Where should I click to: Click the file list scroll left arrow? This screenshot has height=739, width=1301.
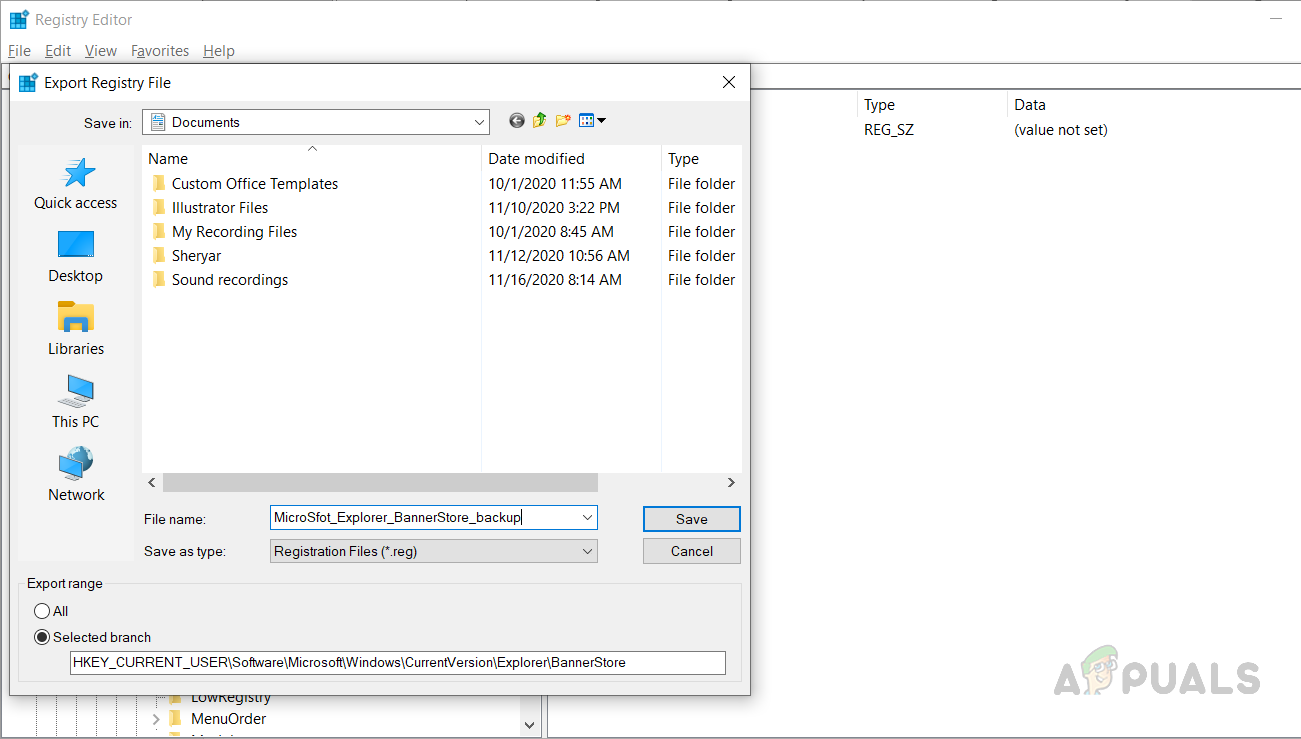(152, 482)
